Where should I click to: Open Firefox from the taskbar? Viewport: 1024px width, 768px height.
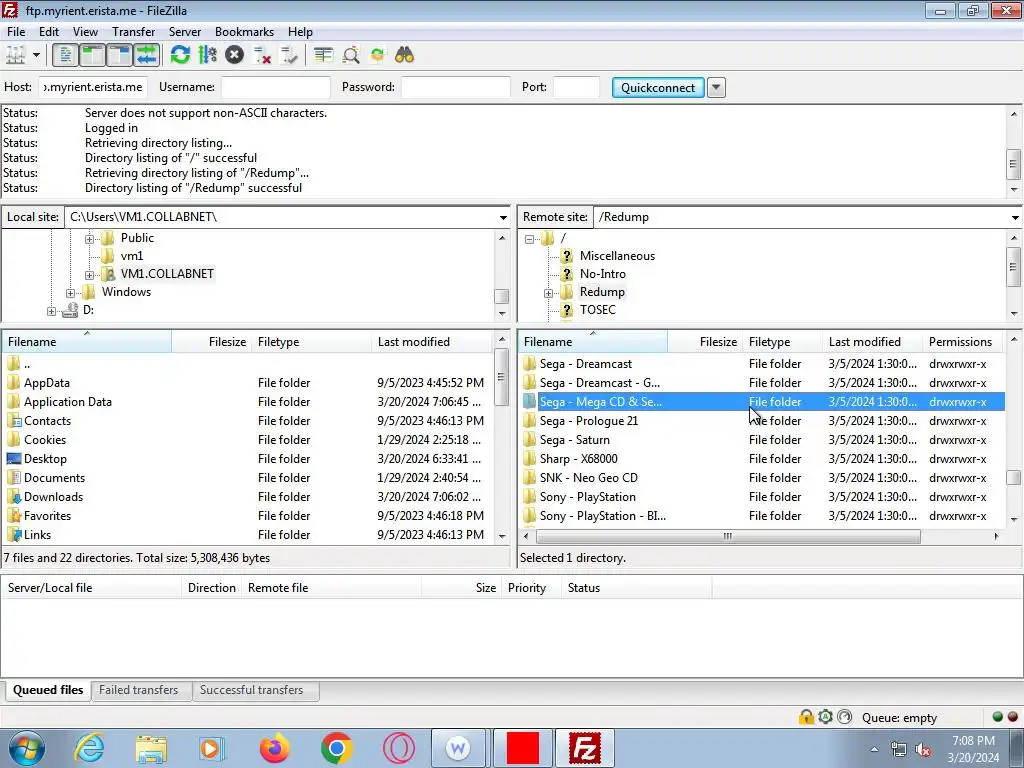coord(275,748)
